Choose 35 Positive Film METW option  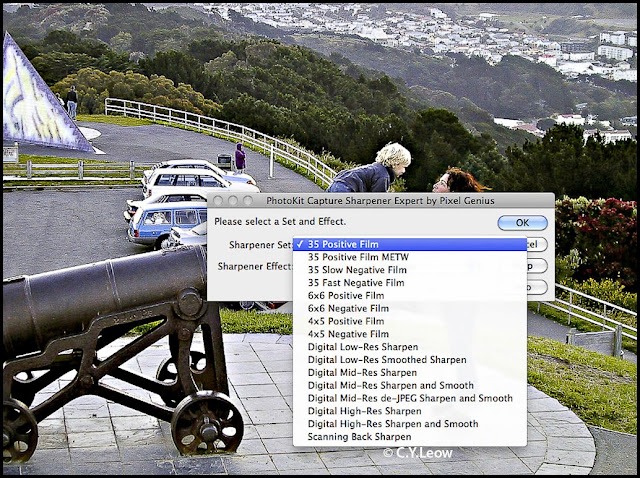(410, 257)
